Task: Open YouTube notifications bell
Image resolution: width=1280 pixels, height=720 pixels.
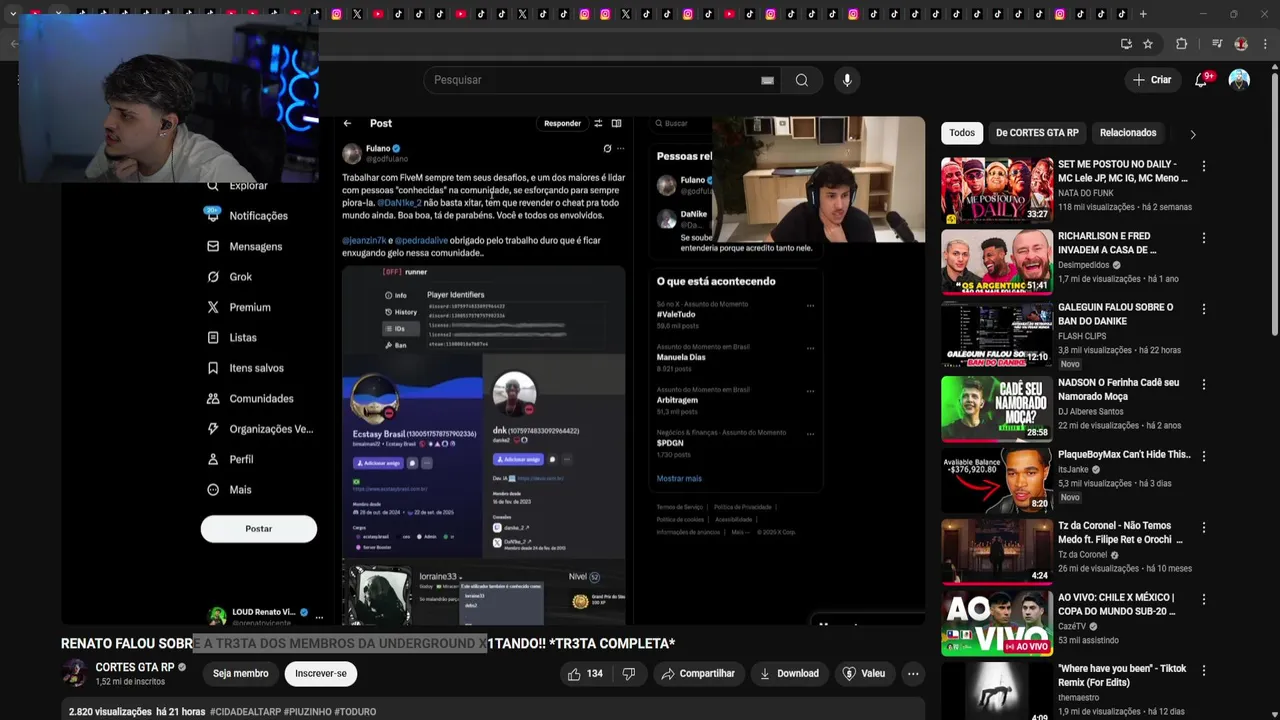Action: [1202, 80]
